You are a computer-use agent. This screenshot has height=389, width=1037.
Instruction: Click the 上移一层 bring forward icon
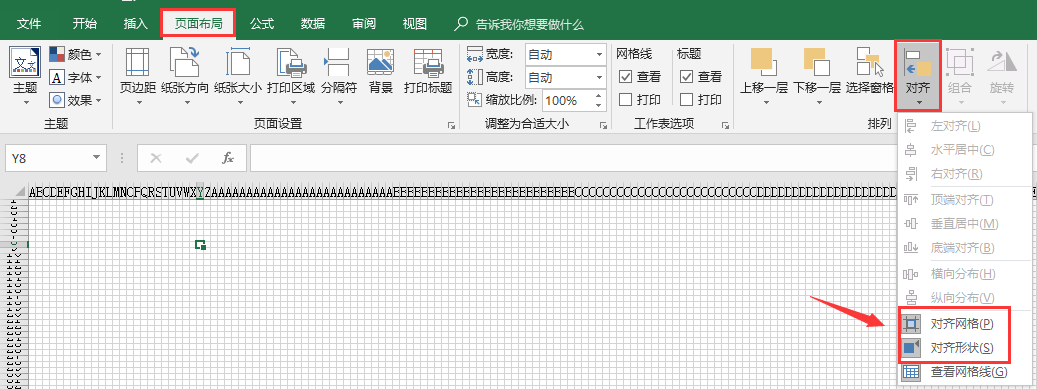coord(763,62)
